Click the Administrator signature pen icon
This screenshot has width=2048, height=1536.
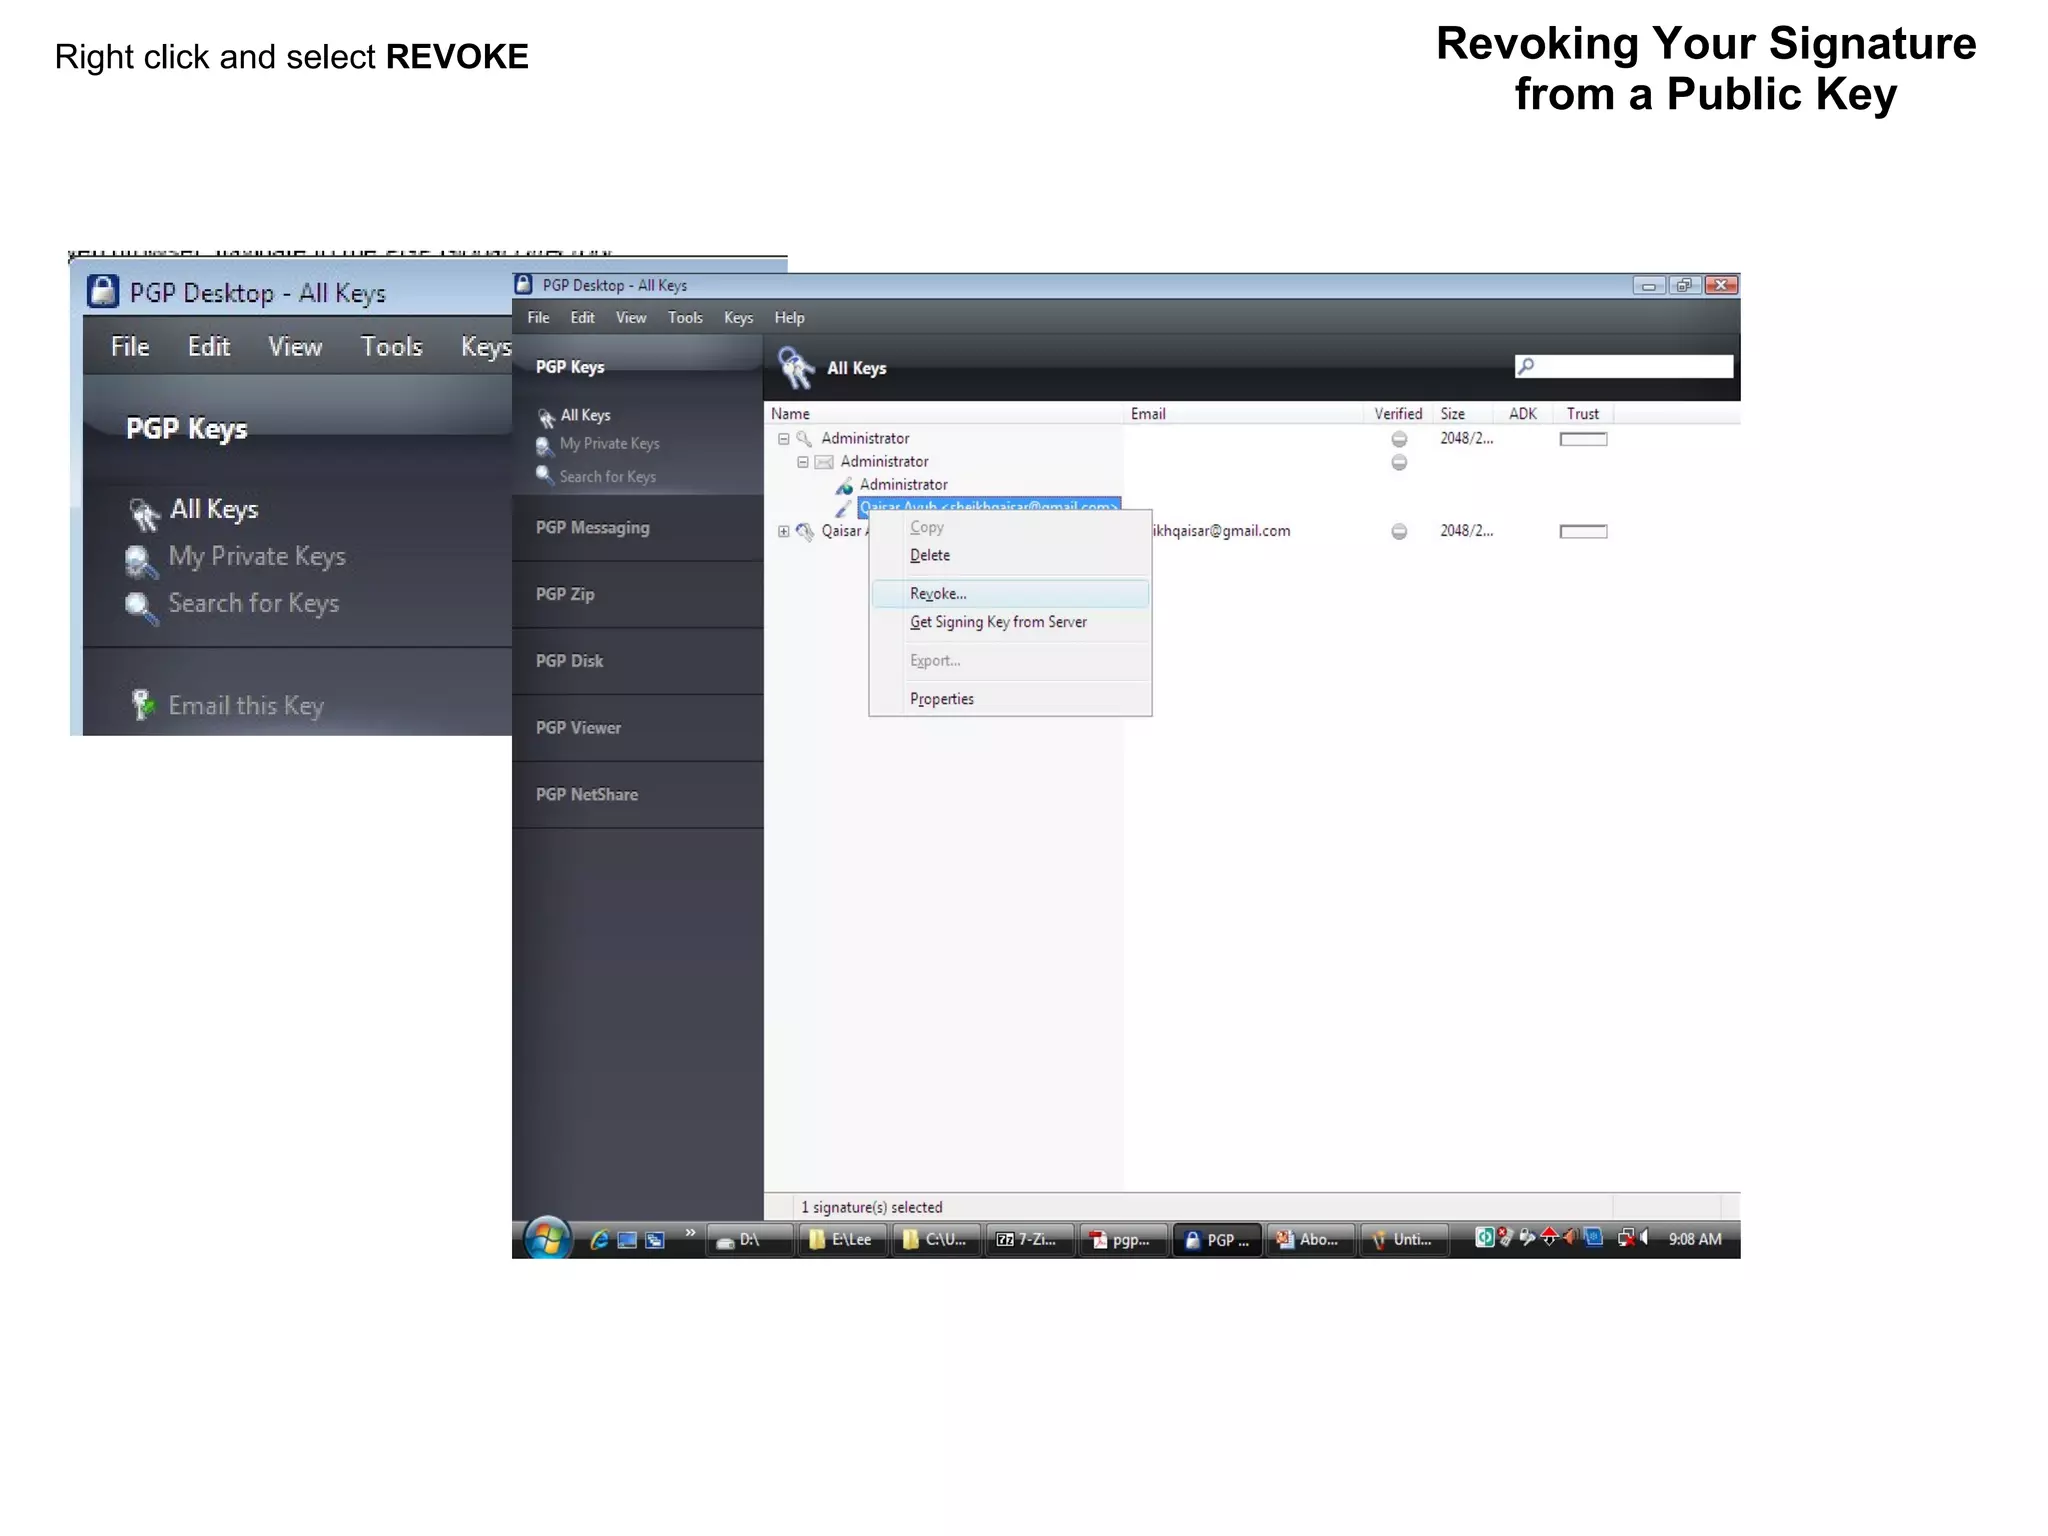click(x=844, y=486)
